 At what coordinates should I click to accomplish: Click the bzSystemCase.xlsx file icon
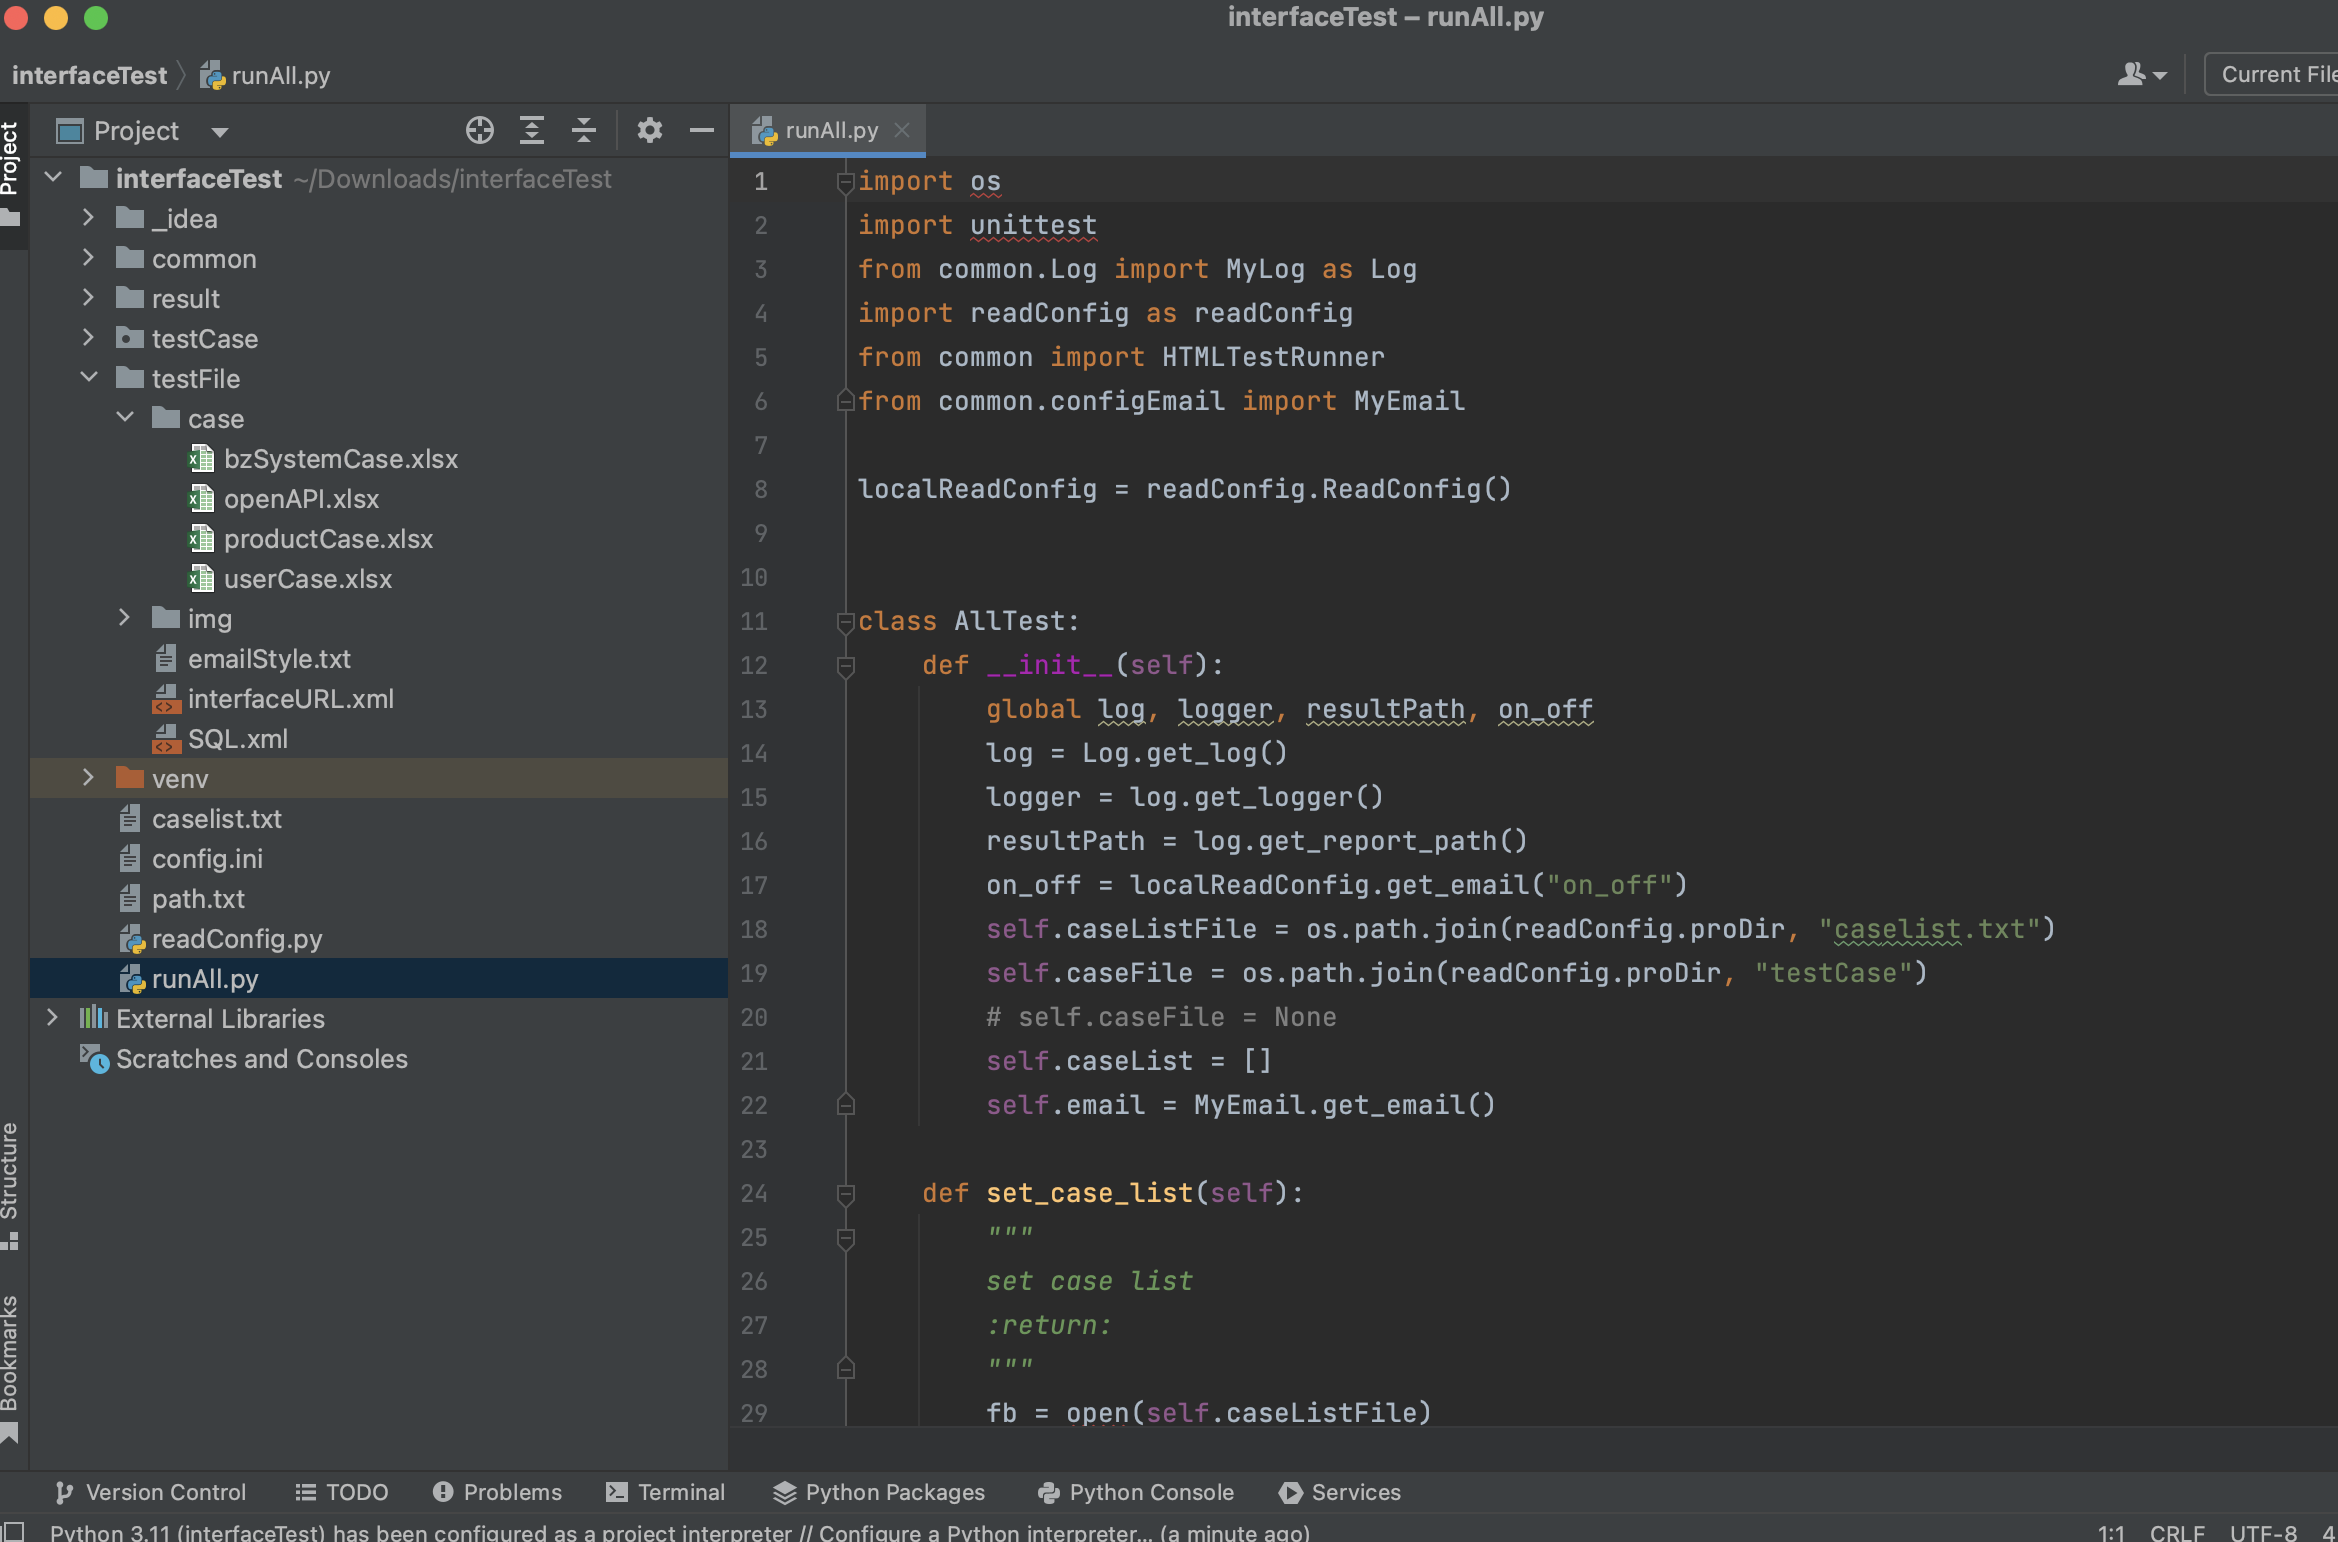[201, 459]
